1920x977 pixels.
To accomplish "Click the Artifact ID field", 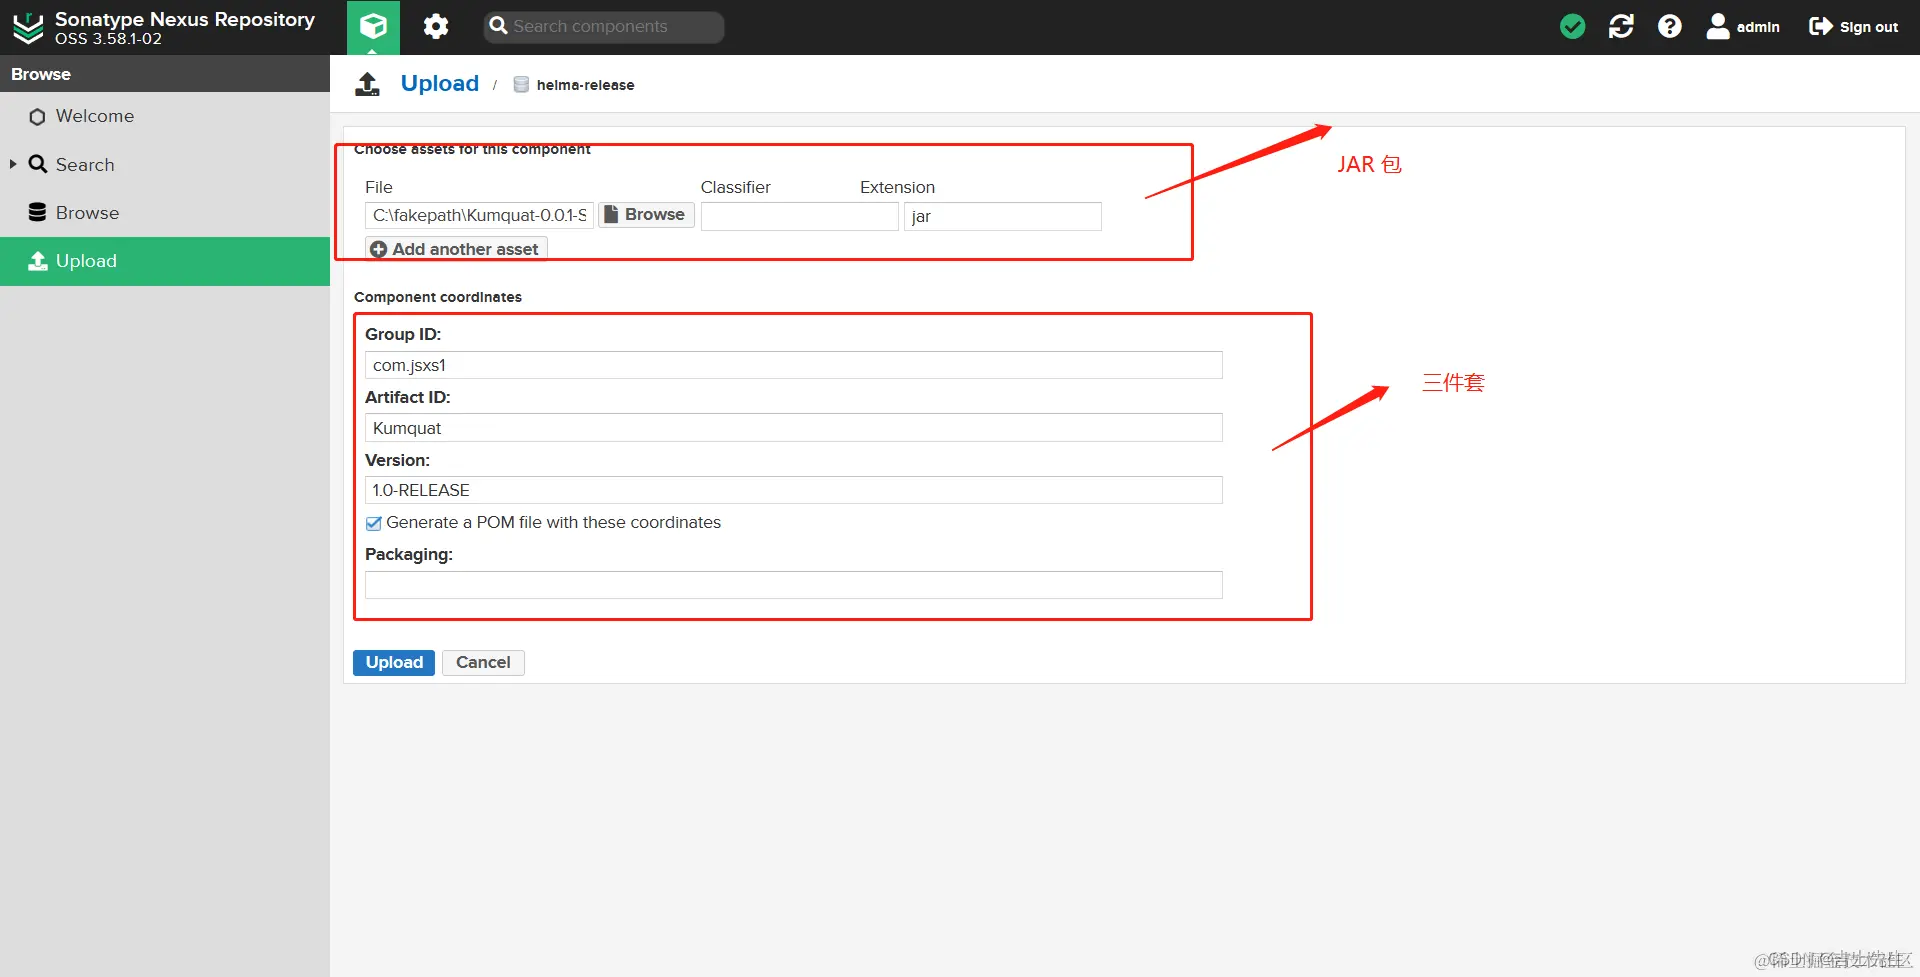I will coord(793,428).
